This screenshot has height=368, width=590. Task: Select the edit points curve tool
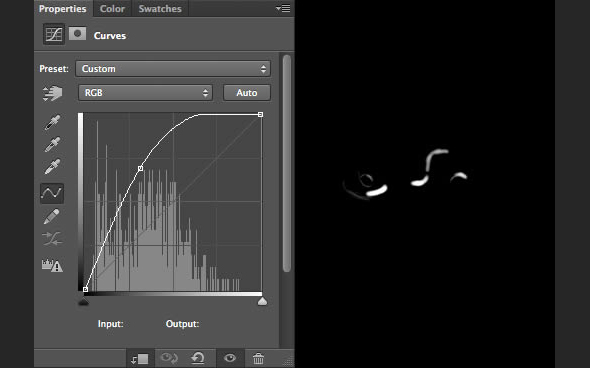coord(52,193)
